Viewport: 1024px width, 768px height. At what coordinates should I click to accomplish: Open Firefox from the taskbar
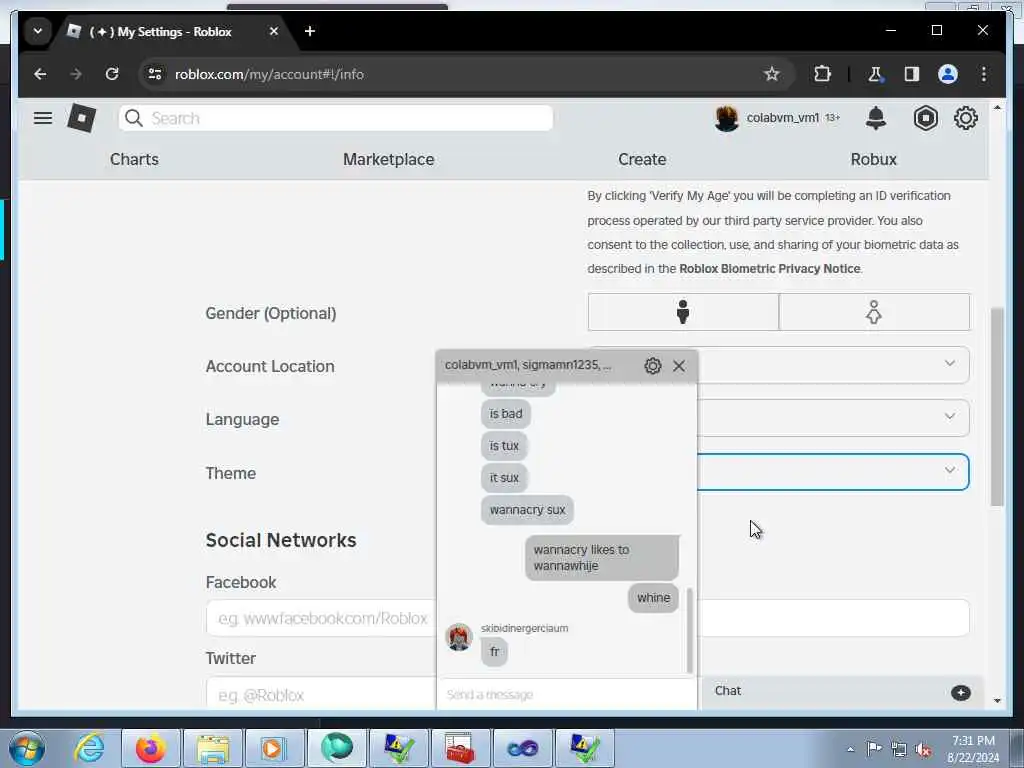pyautogui.click(x=150, y=748)
